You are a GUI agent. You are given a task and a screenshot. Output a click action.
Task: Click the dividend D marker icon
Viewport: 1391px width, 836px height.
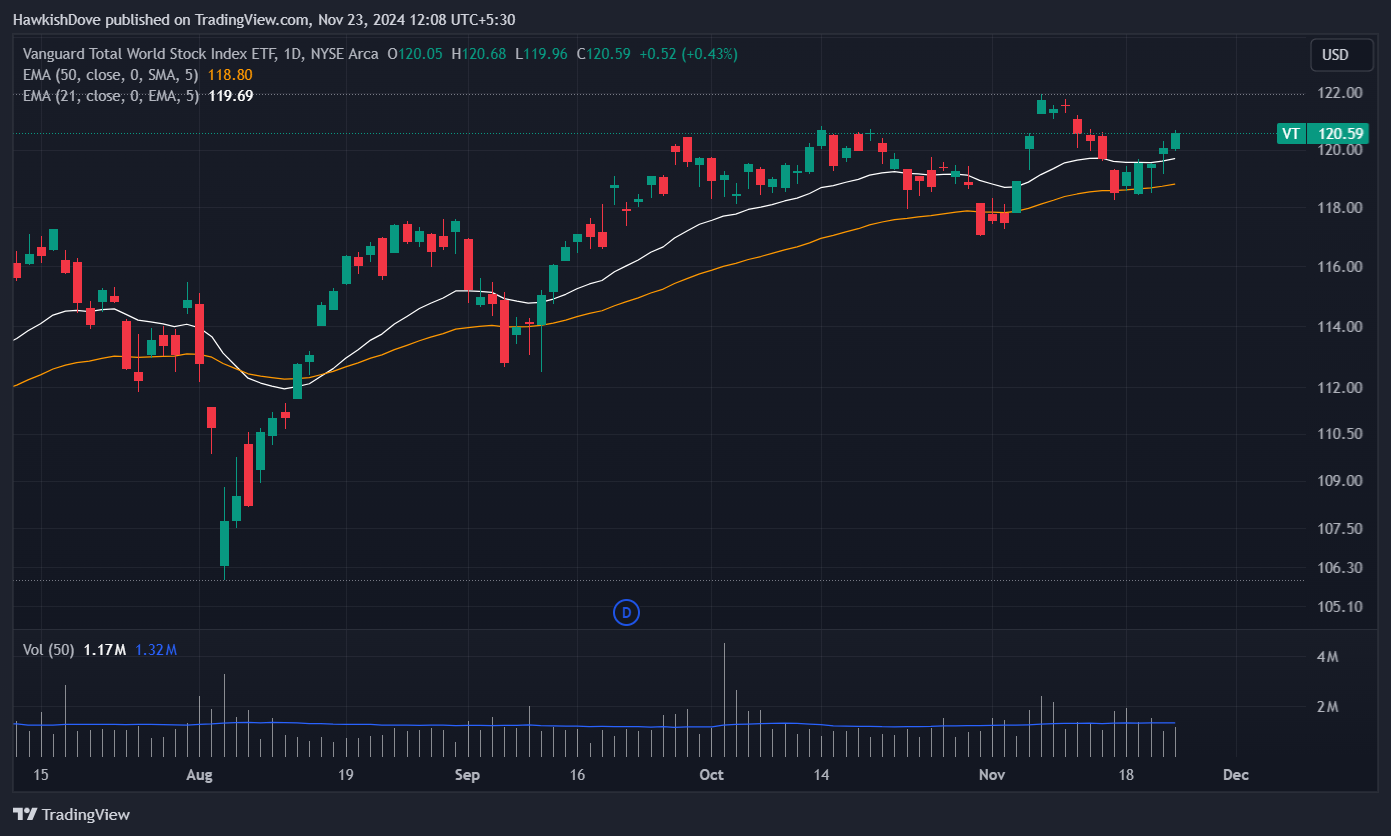point(626,612)
